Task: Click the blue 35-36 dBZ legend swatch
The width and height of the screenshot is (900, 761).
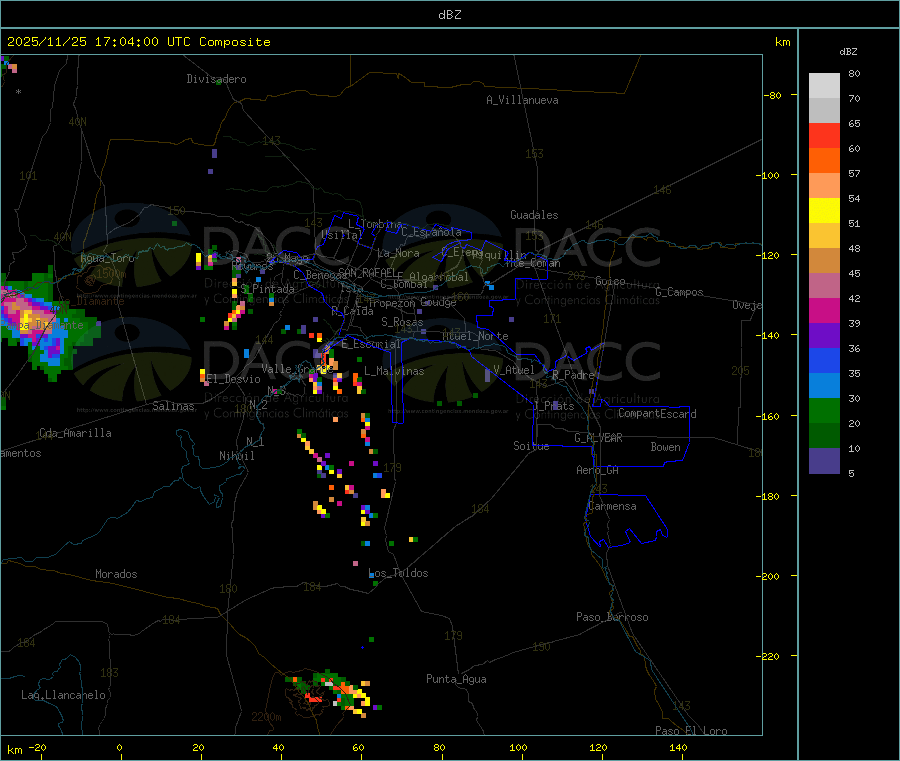Action: pyautogui.click(x=824, y=360)
